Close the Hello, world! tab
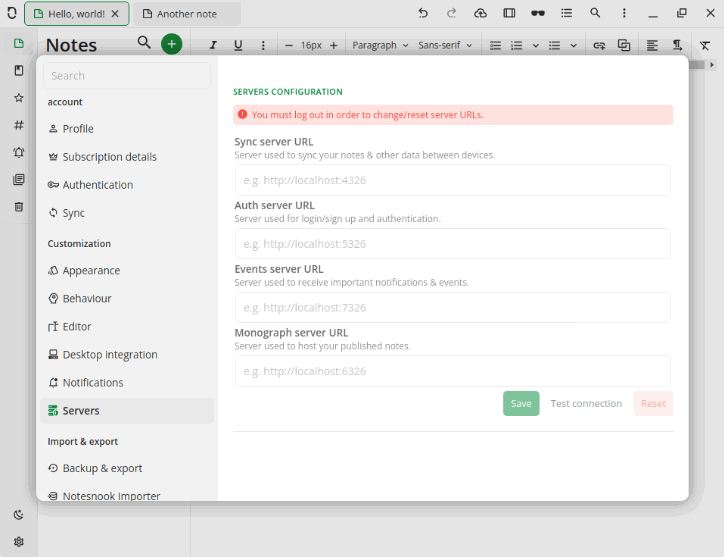The height and width of the screenshot is (558, 724). pyautogui.click(x=115, y=14)
